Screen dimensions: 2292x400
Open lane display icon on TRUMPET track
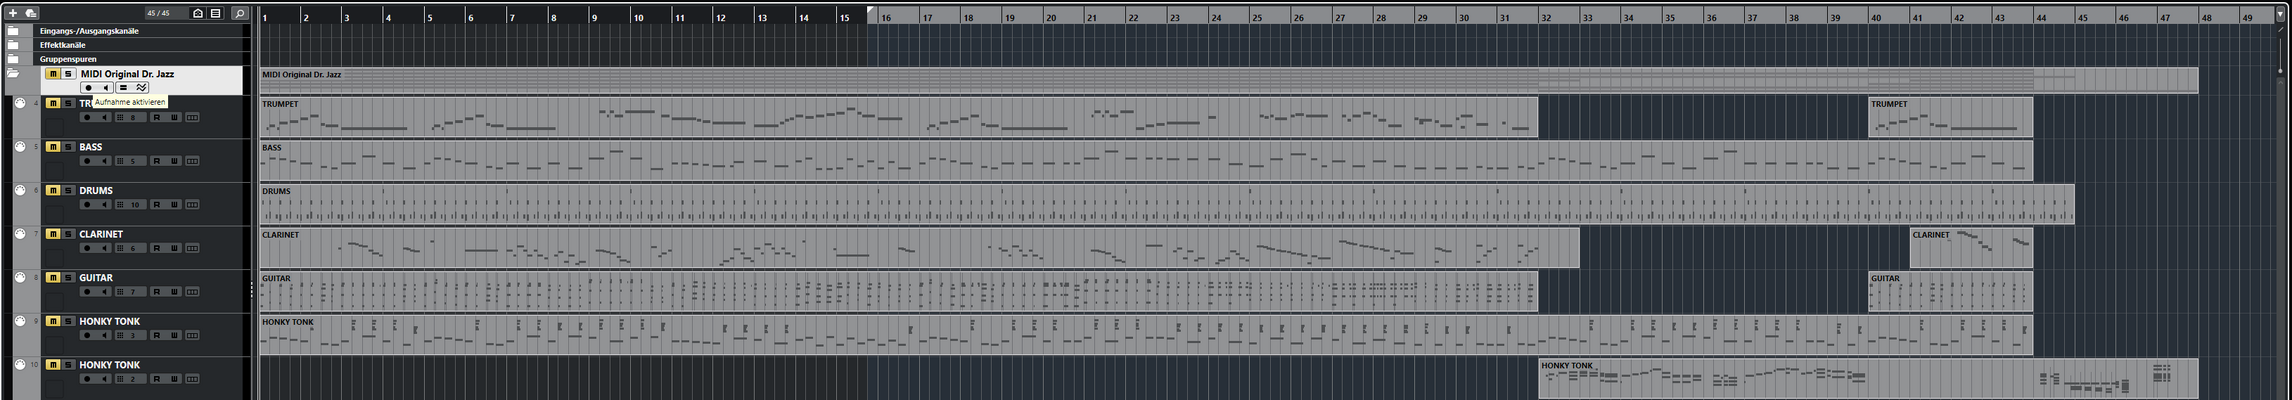click(192, 117)
